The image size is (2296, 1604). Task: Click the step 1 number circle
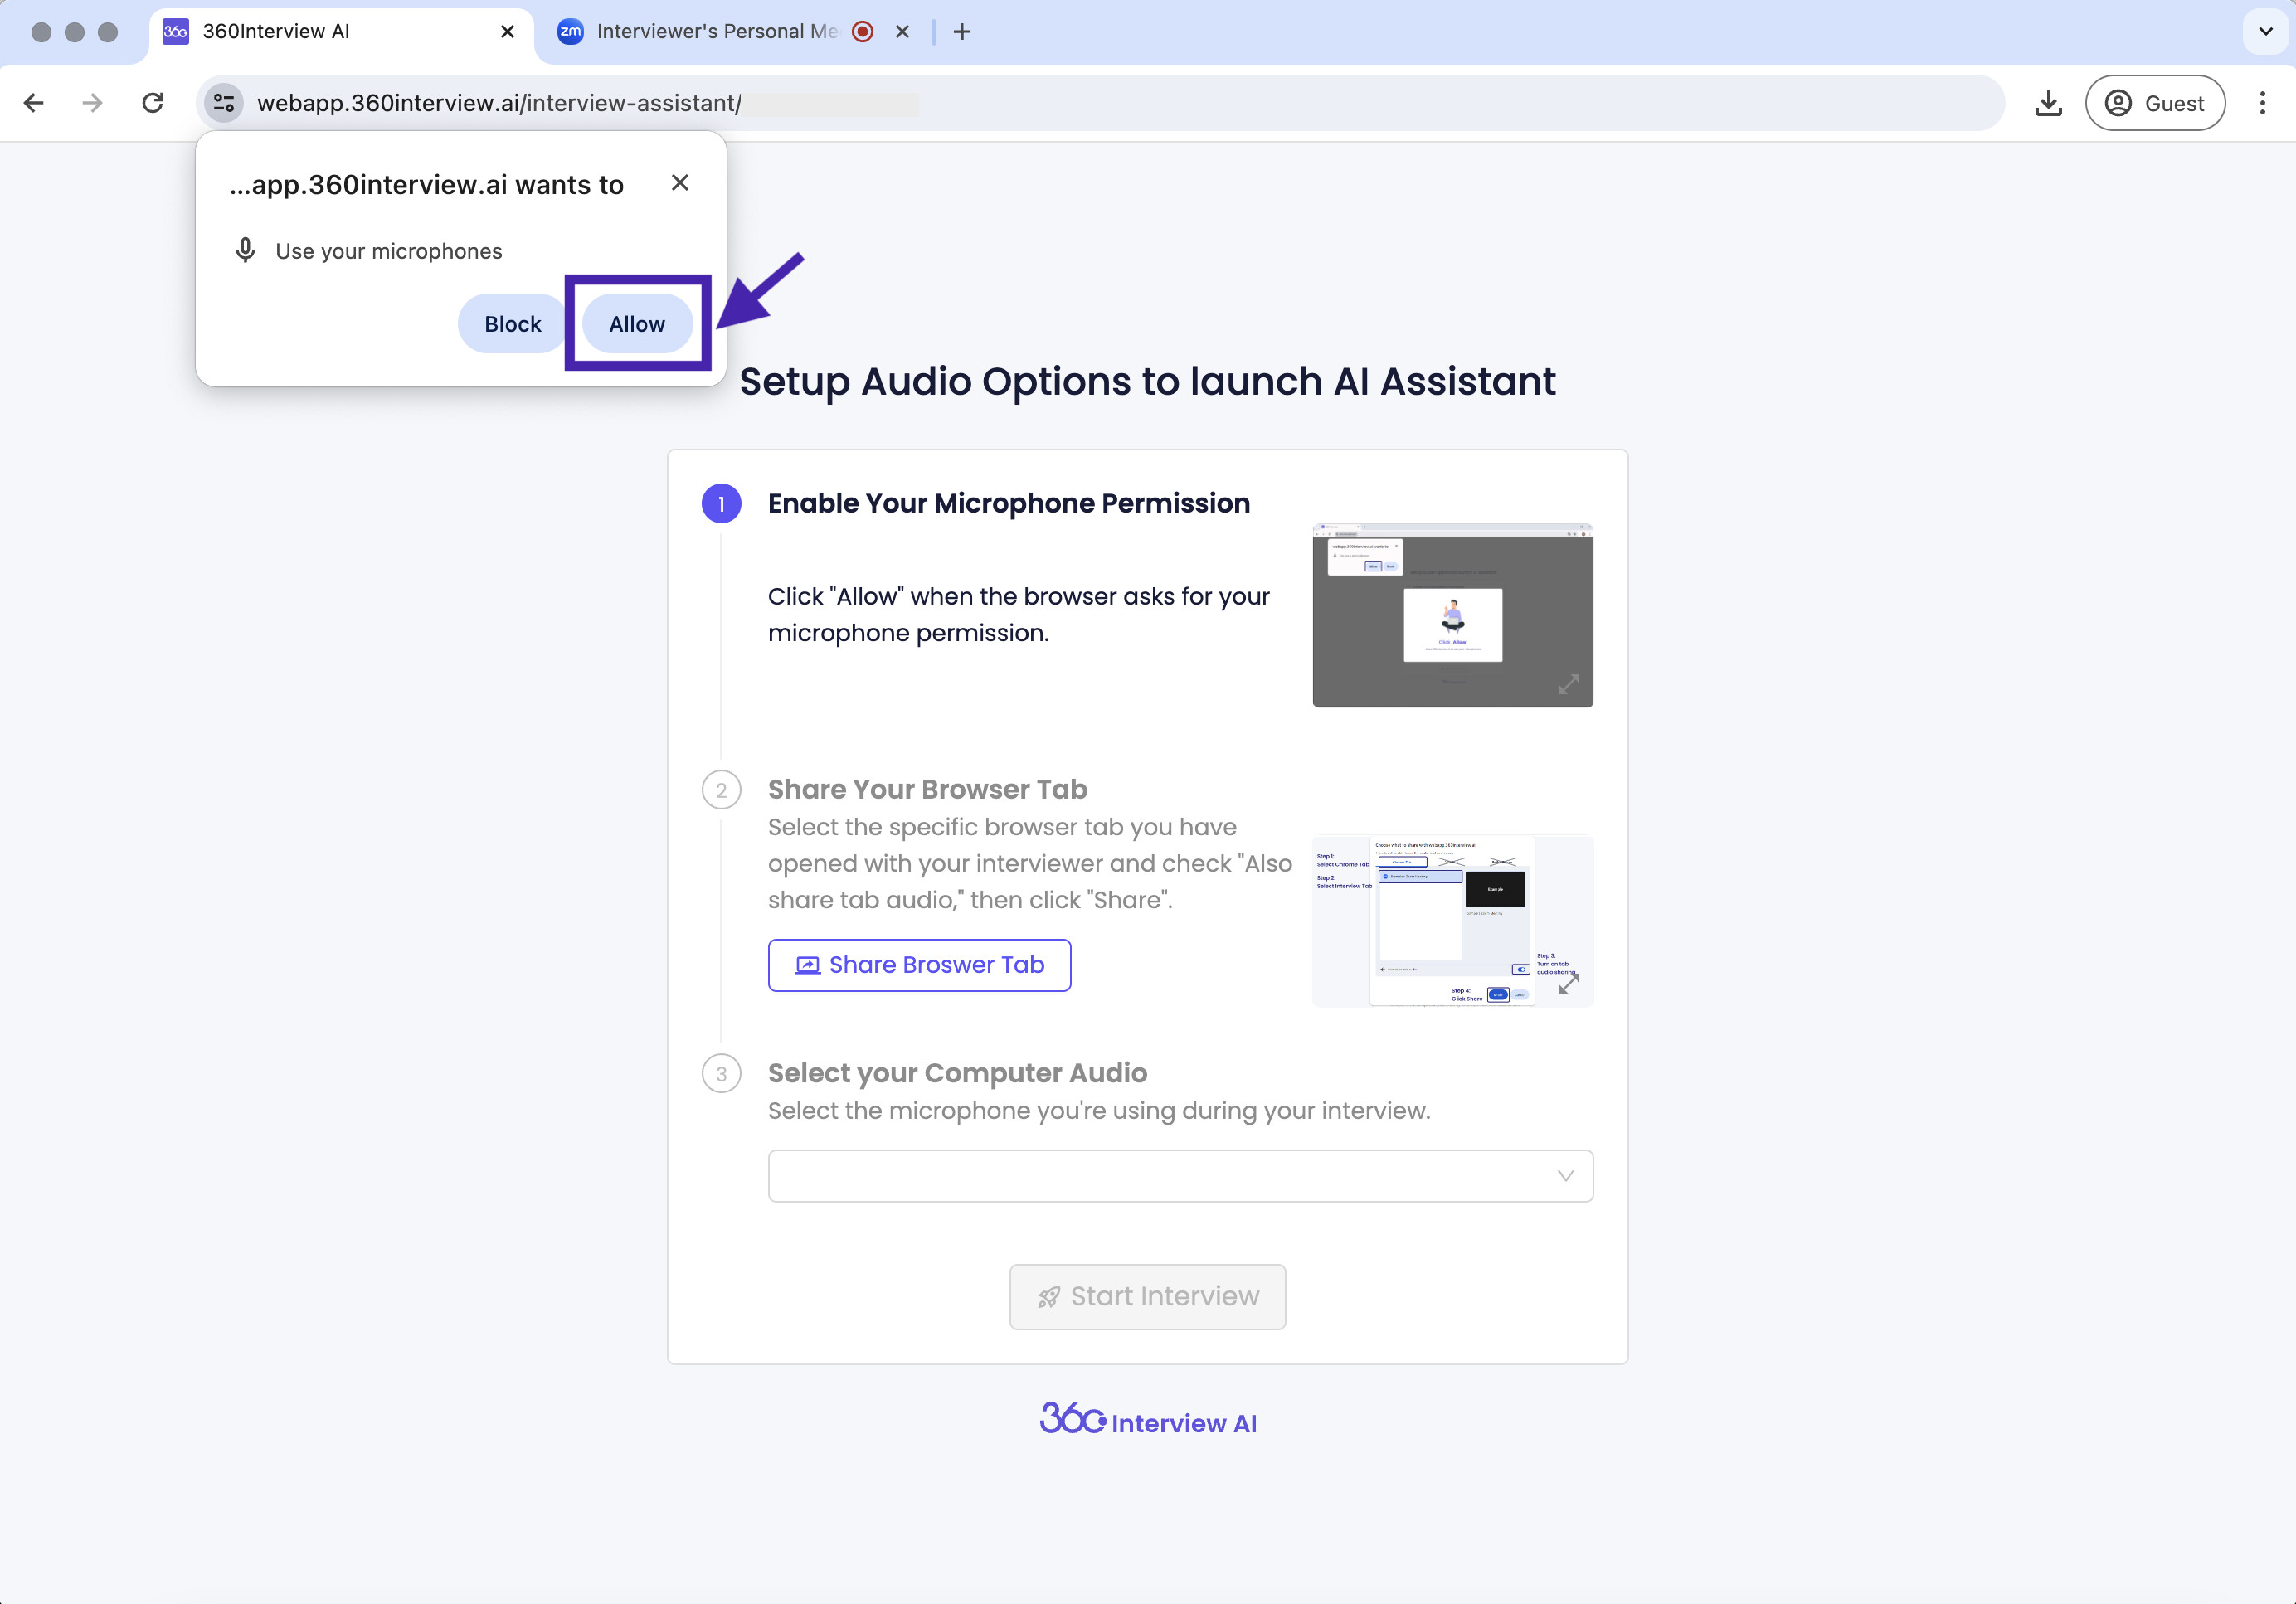pos(721,504)
